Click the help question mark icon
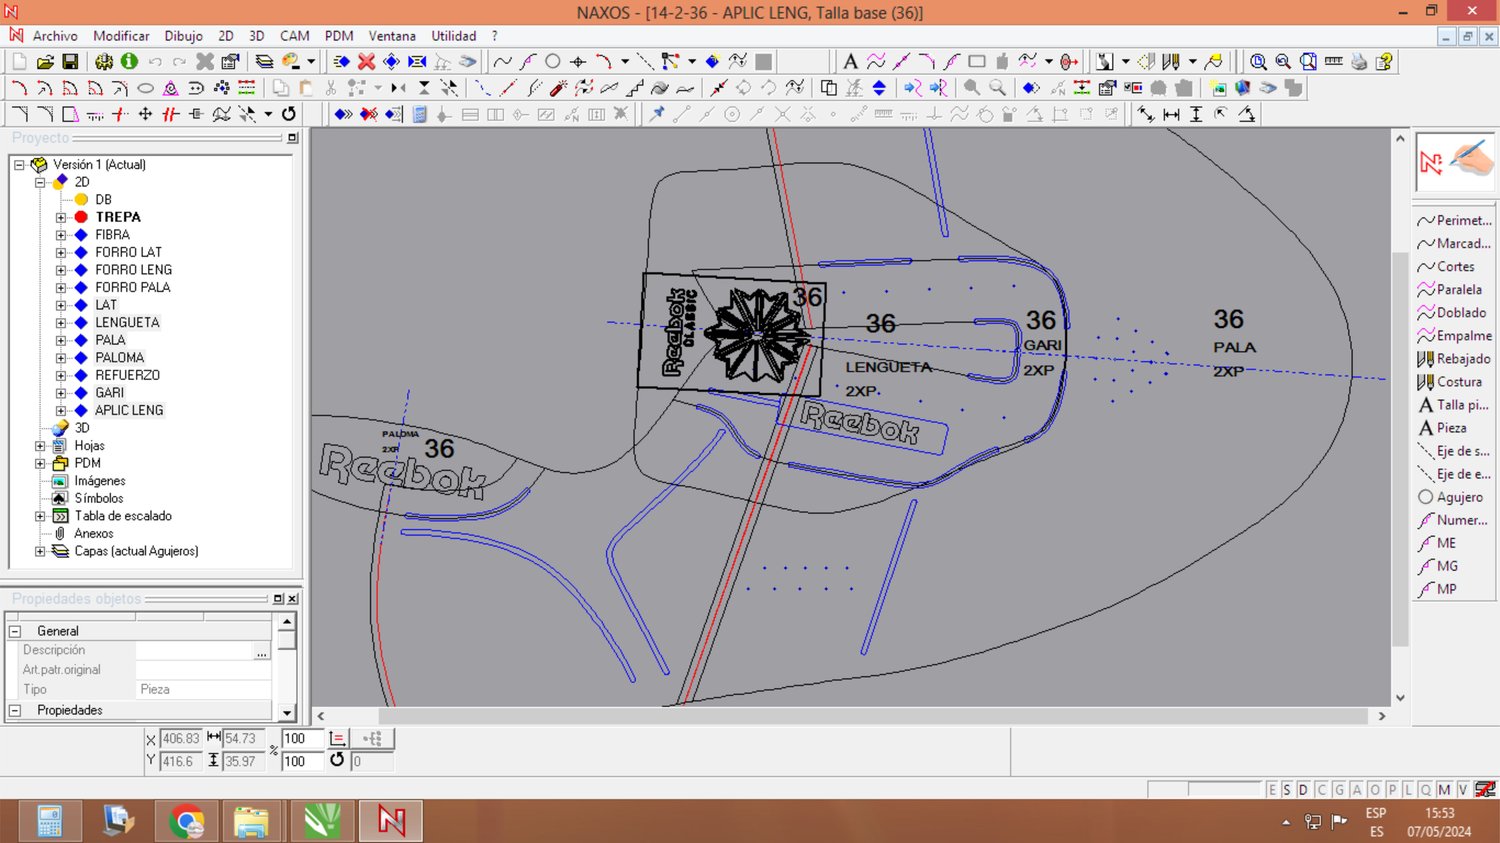1500x843 pixels. point(1384,62)
